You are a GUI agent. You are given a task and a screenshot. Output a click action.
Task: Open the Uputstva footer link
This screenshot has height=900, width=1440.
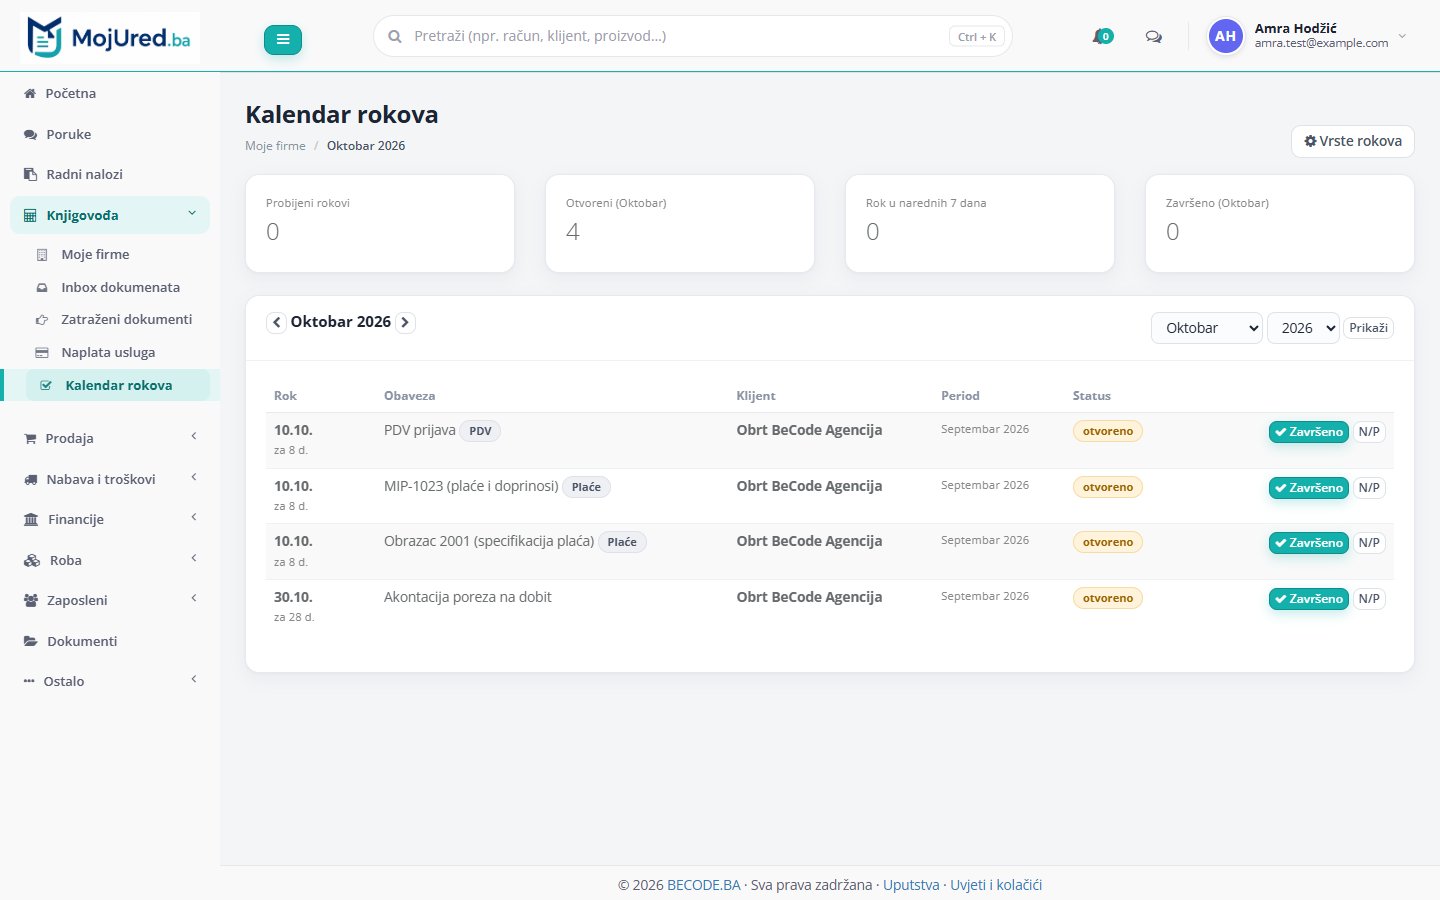[911, 885]
